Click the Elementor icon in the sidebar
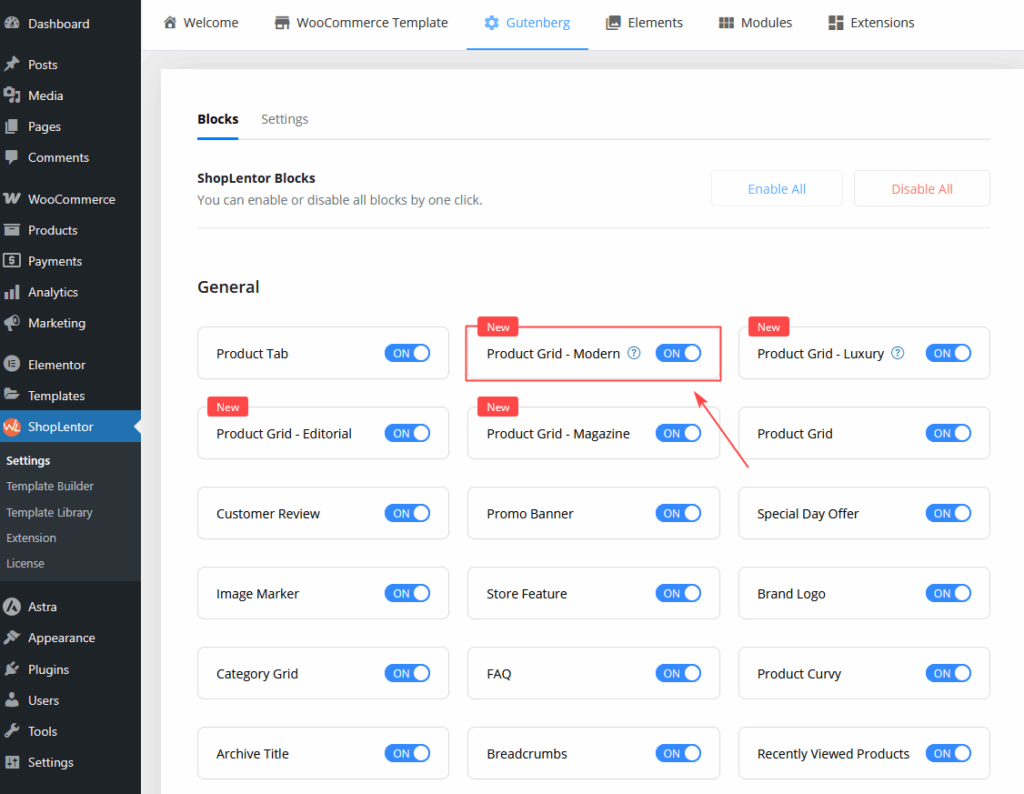The image size is (1024, 794). tap(13, 365)
